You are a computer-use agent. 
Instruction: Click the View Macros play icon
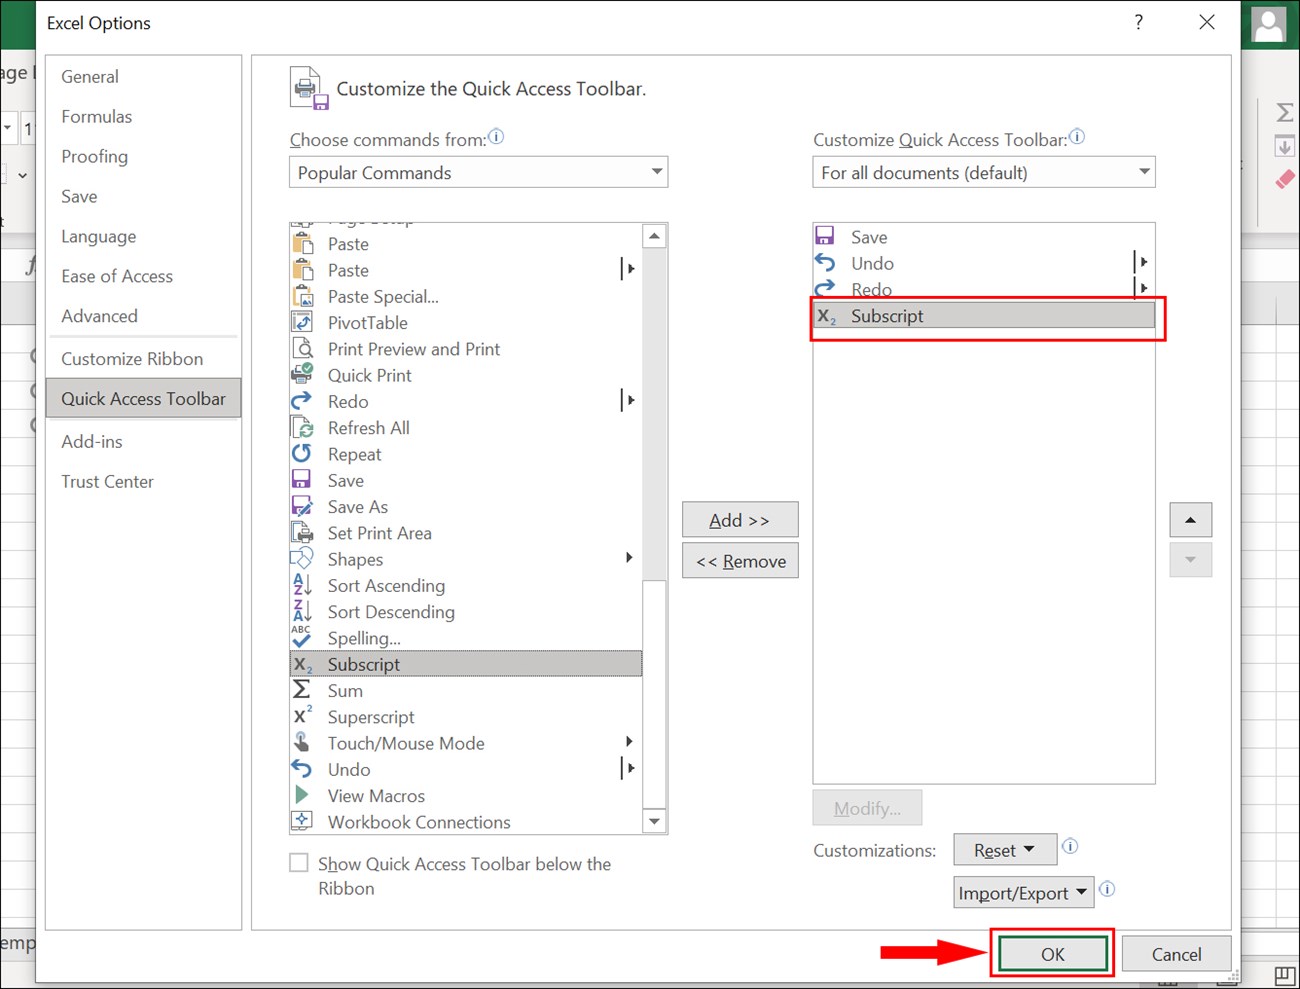tap(302, 795)
